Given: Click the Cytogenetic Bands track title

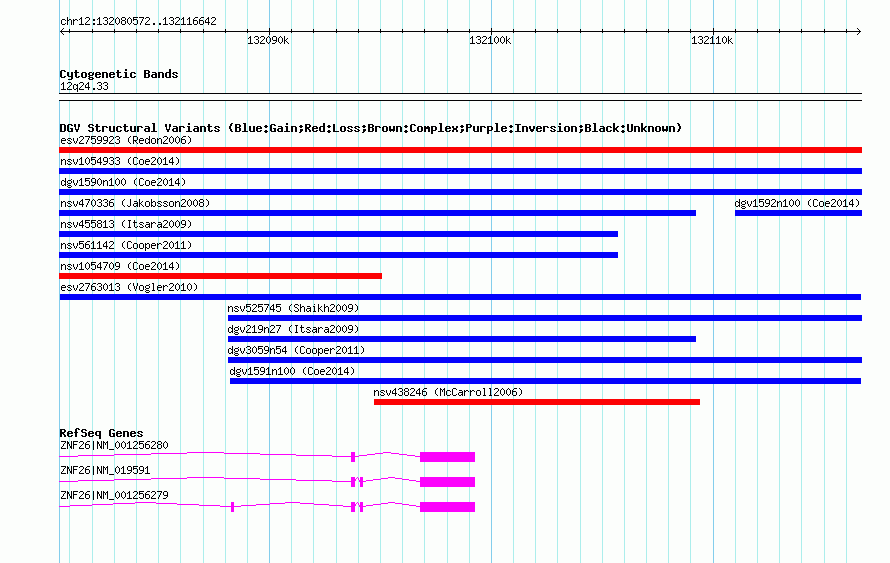Looking at the screenshot, I should pos(119,74).
